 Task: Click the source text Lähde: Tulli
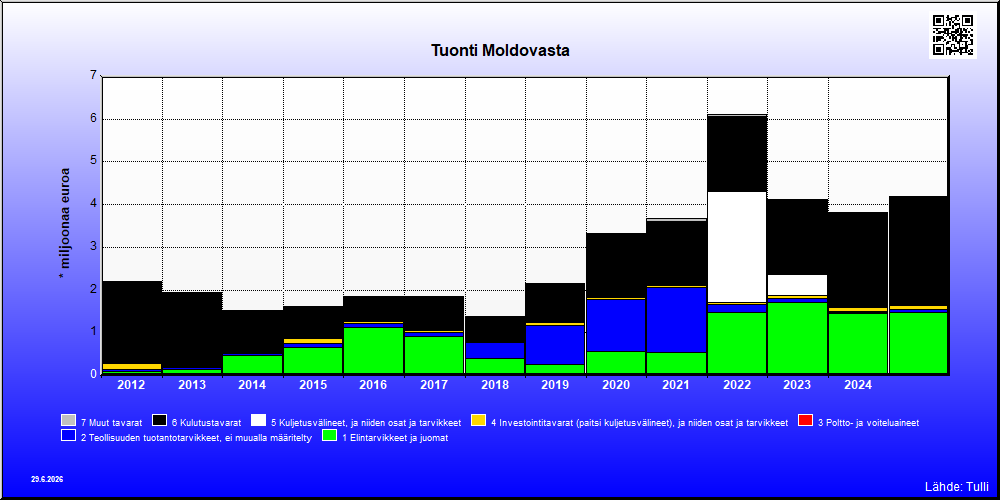tap(956, 487)
